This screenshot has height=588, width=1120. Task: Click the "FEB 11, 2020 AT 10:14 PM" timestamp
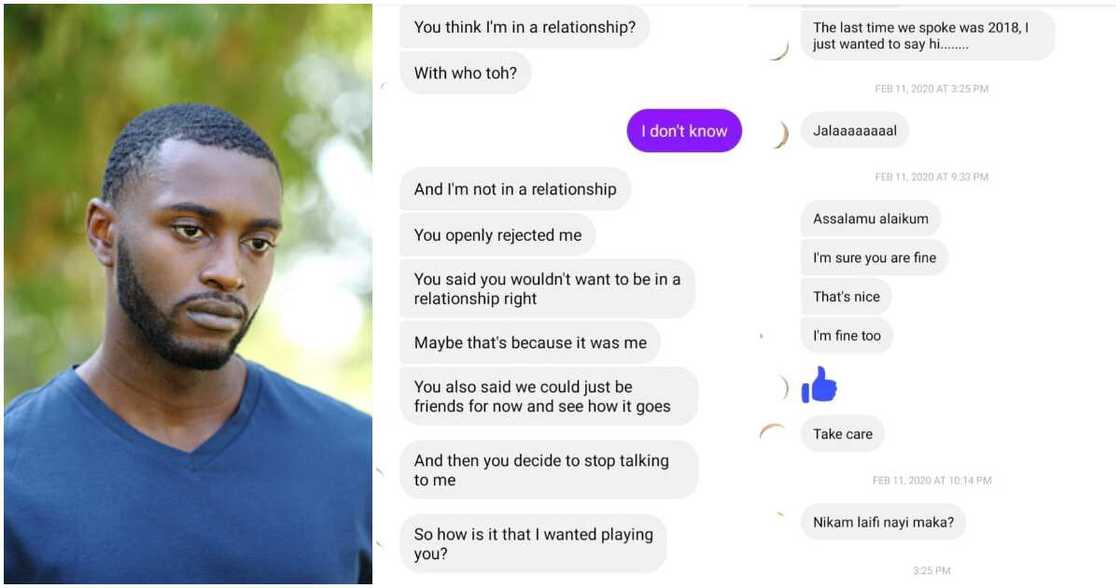tap(931, 480)
